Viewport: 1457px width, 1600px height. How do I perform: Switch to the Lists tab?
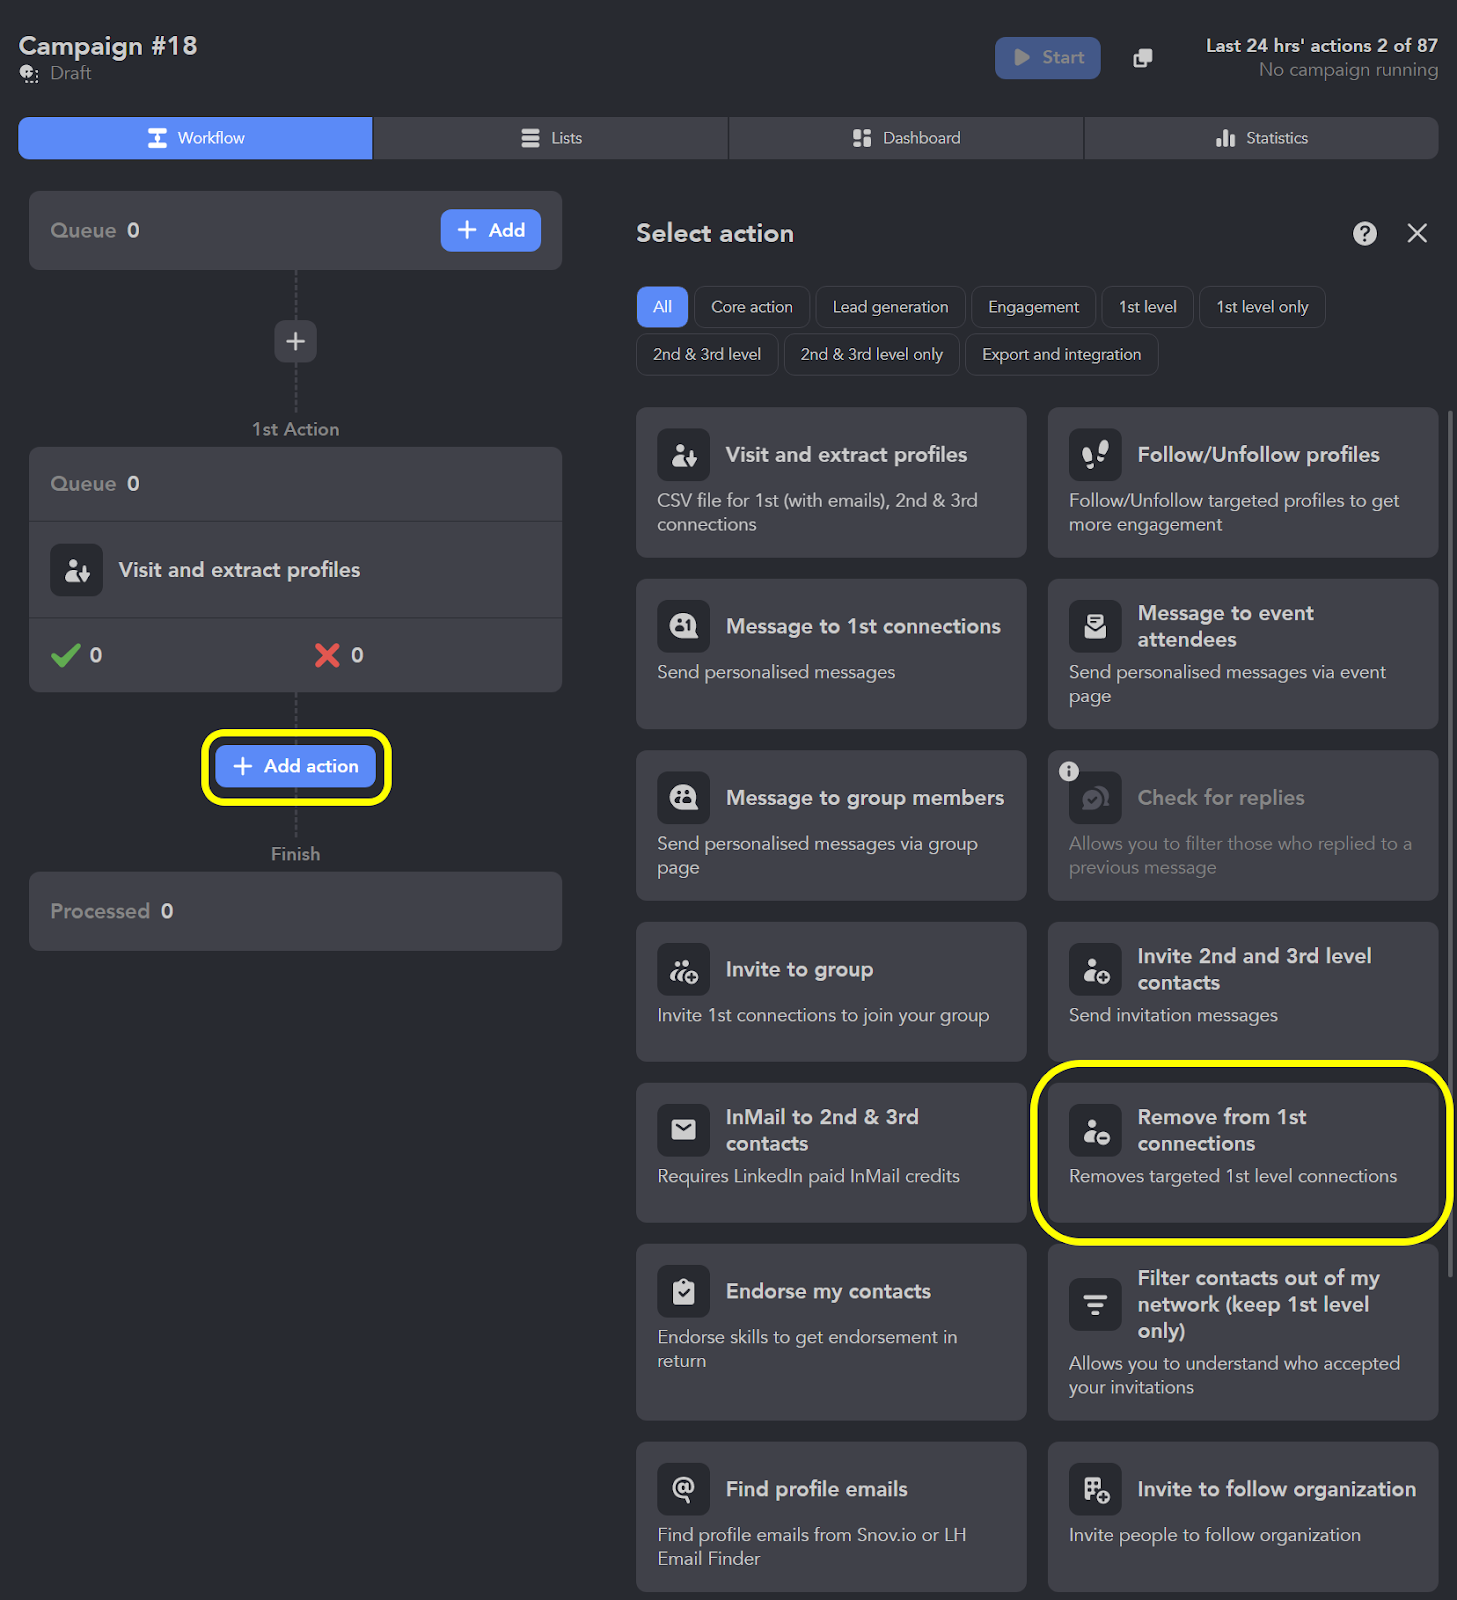click(551, 138)
